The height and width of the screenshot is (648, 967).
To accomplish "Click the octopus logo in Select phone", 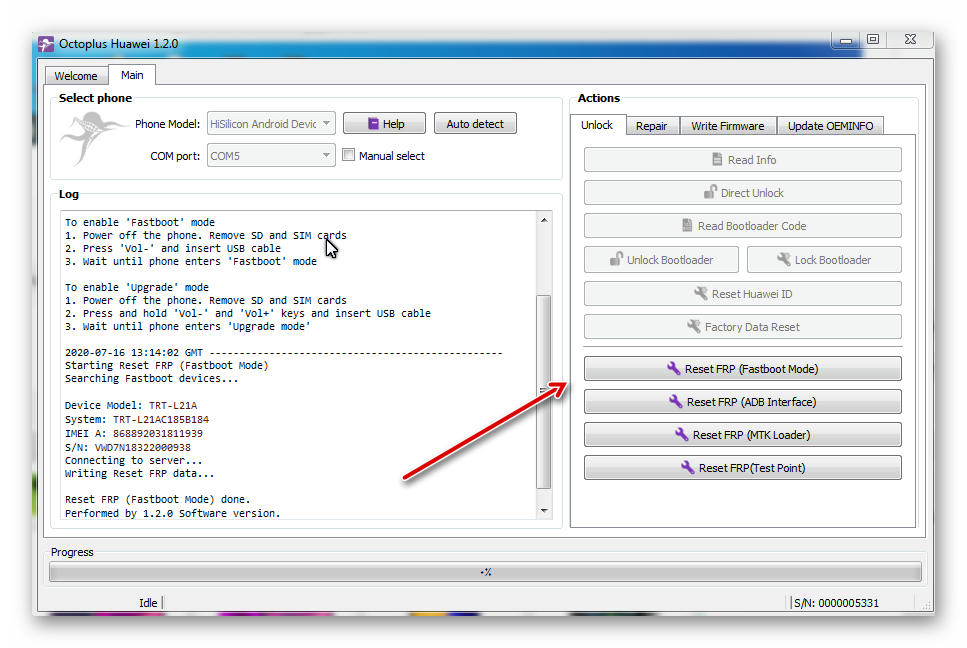I will [x=91, y=138].
